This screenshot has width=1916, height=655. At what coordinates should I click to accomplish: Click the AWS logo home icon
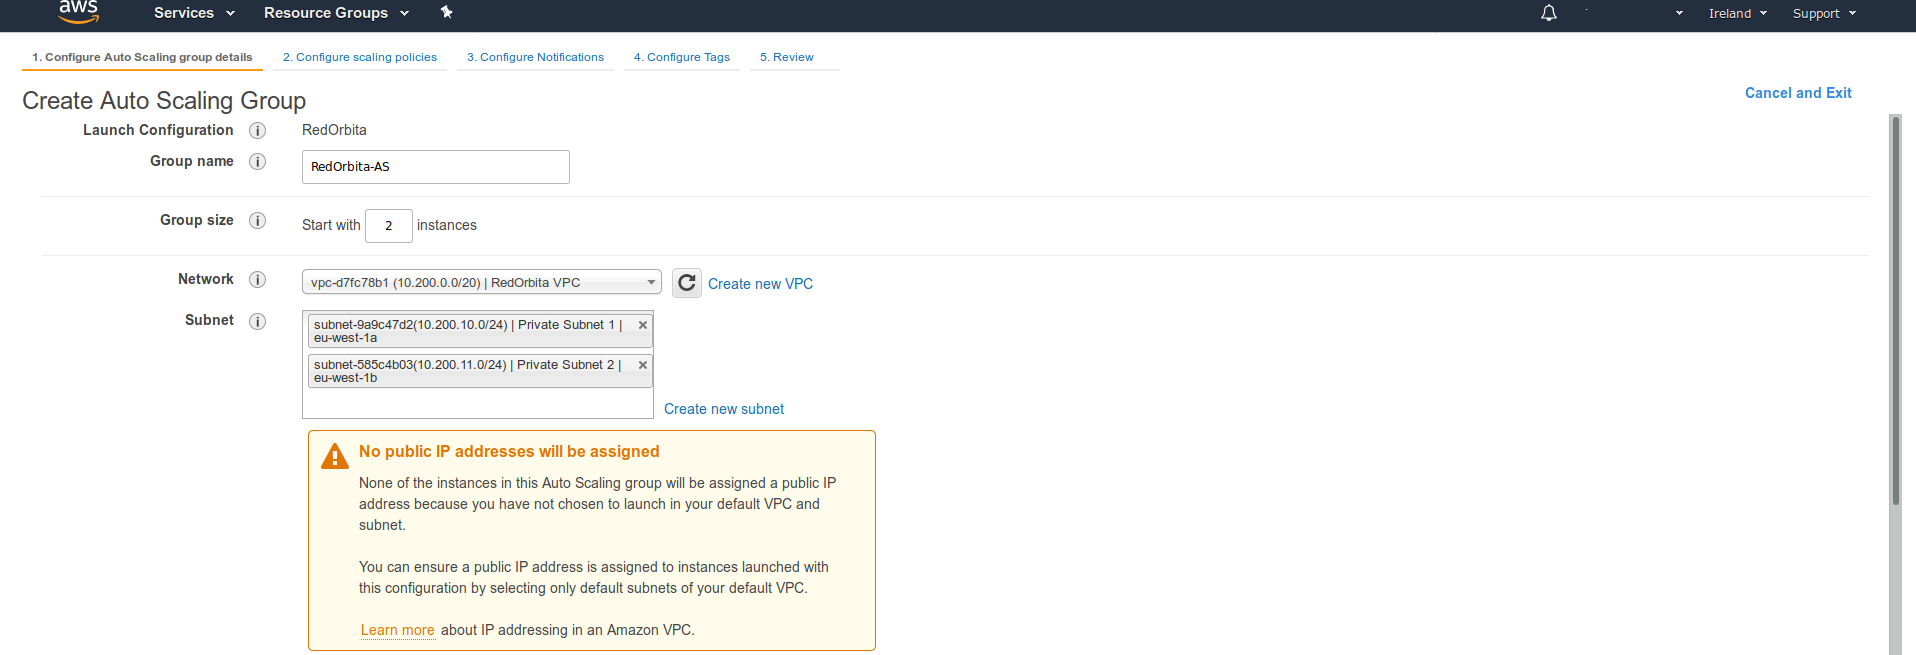click(78, 12)
